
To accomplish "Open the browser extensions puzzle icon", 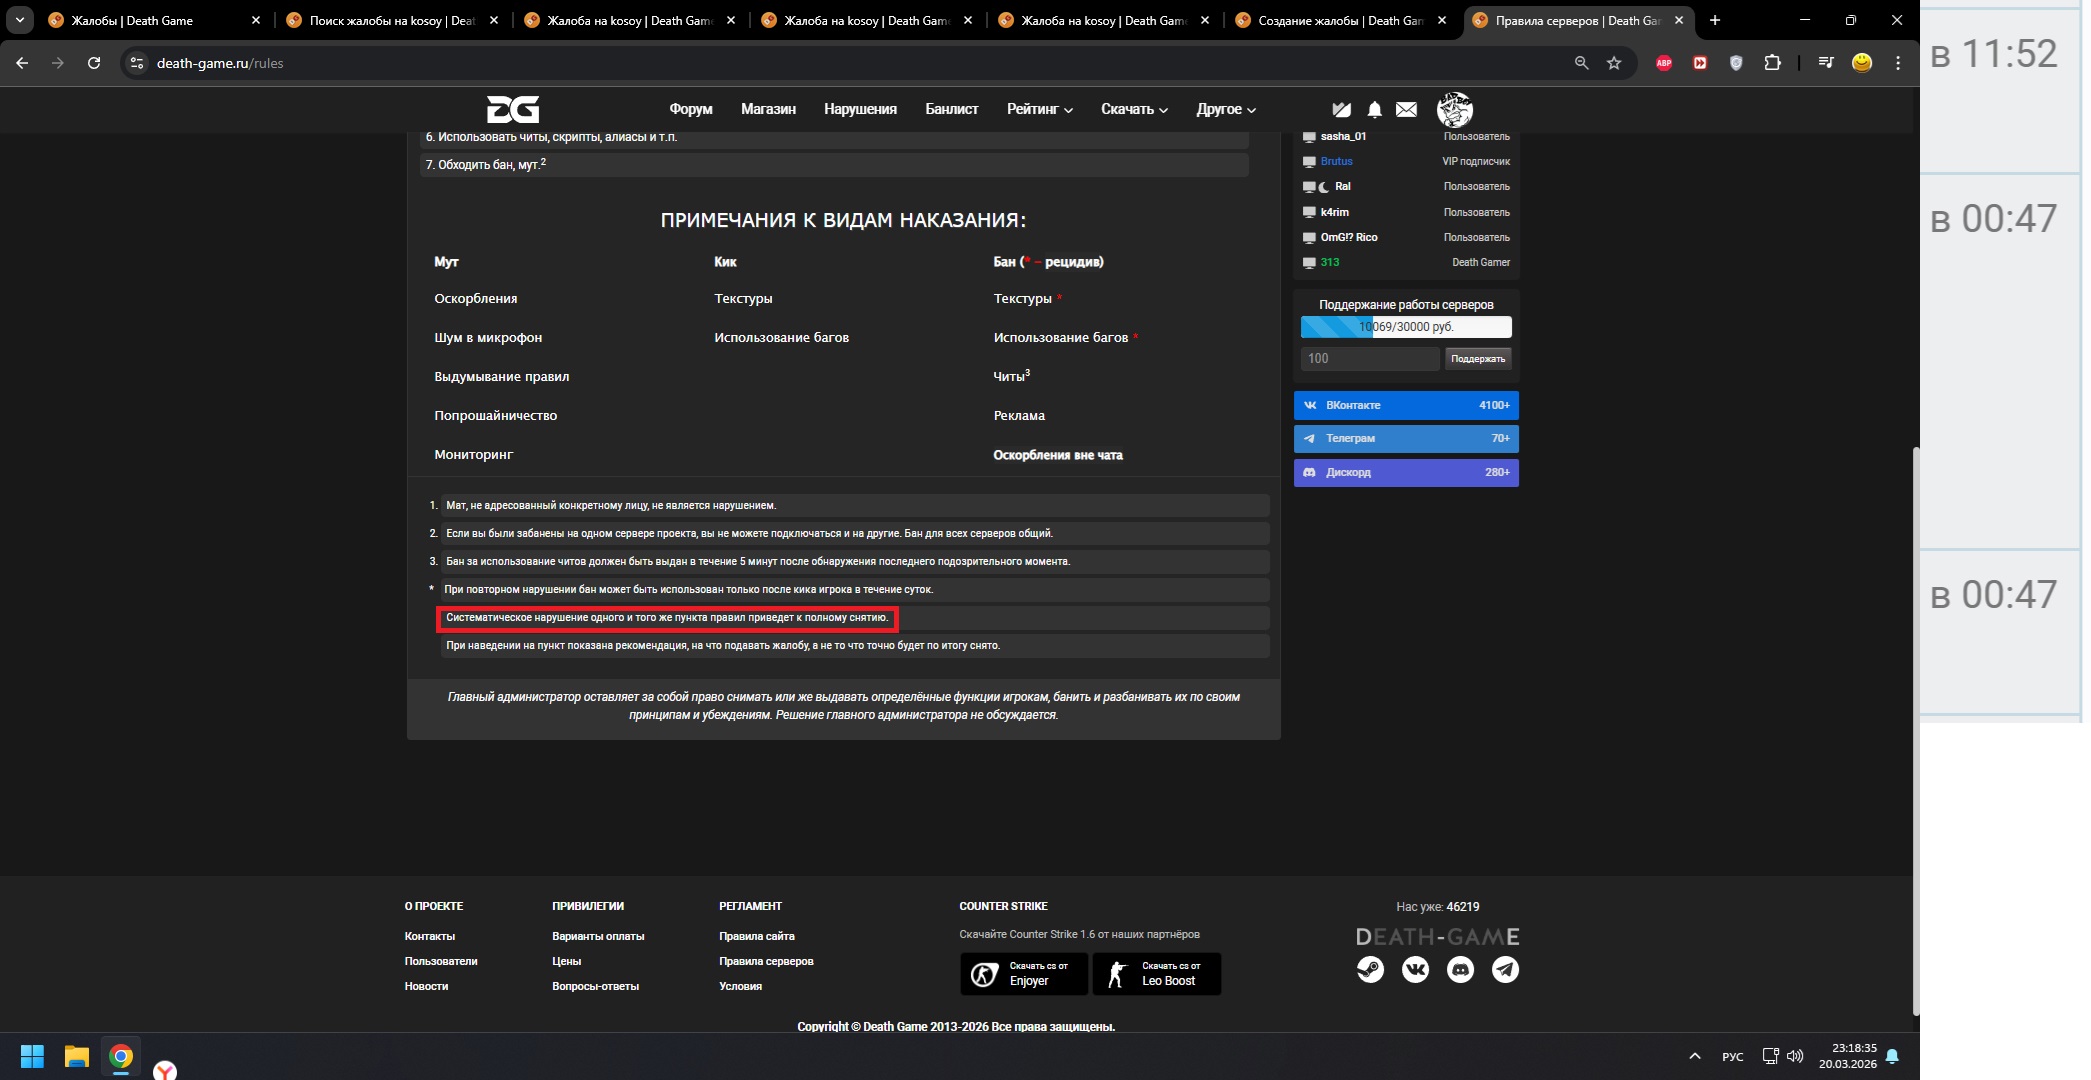I will [1772, 63].
